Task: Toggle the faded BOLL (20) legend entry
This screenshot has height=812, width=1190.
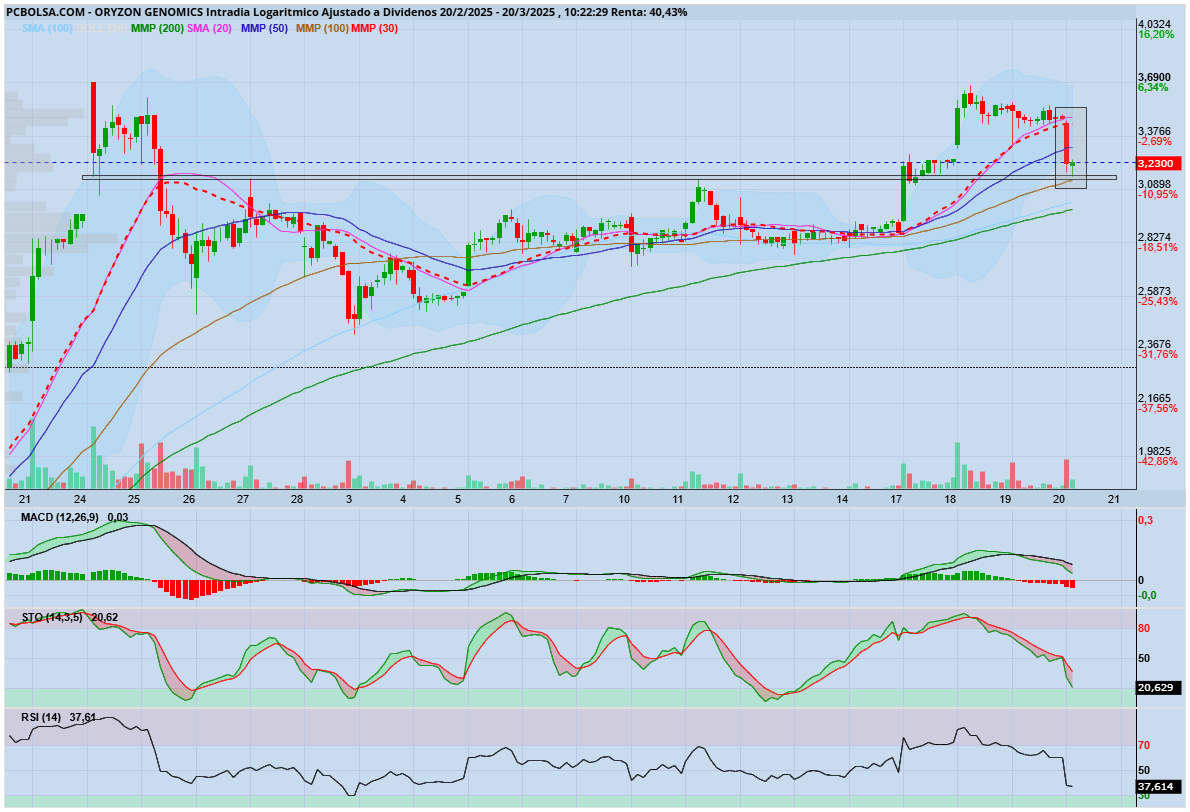Action: (102, 28)
